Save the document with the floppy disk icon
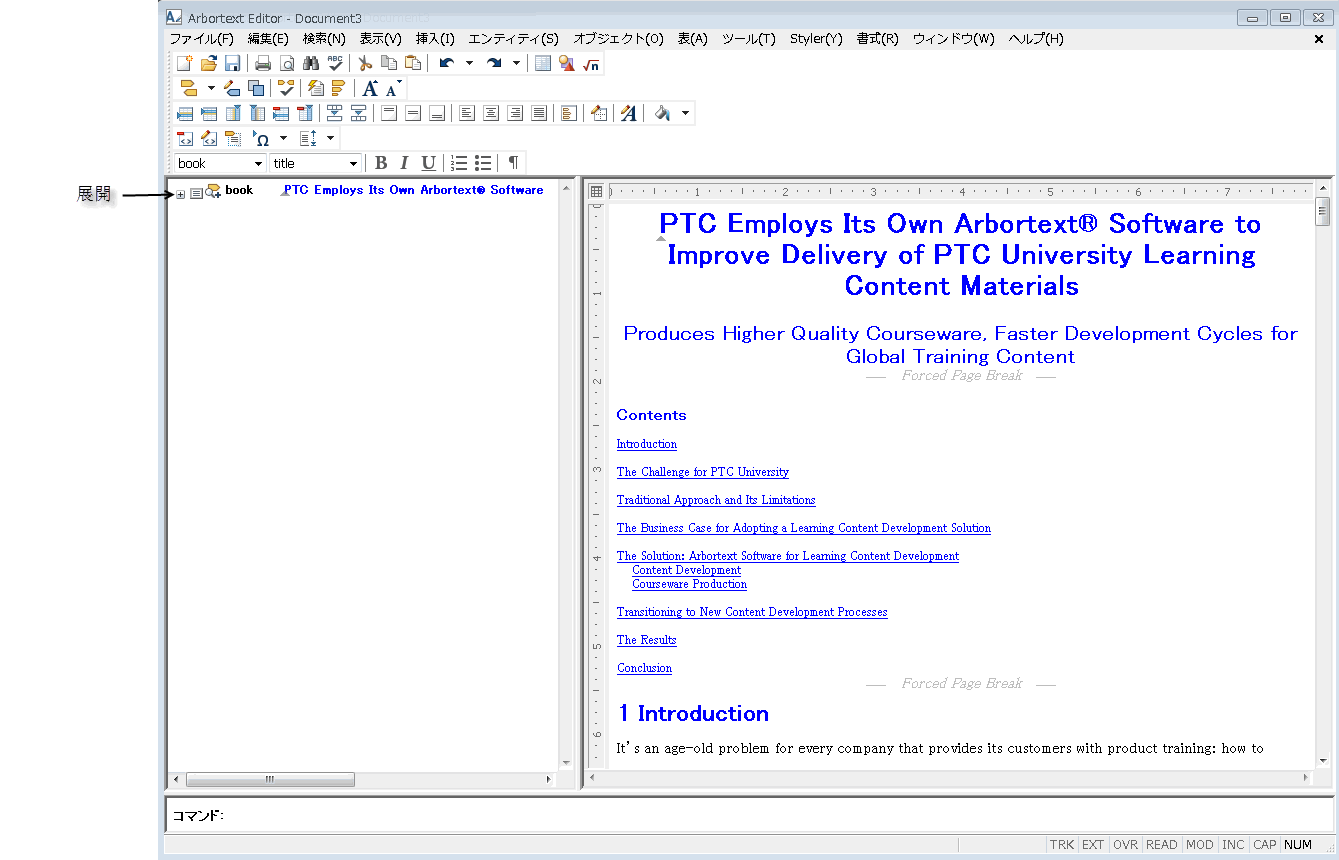 232,64
